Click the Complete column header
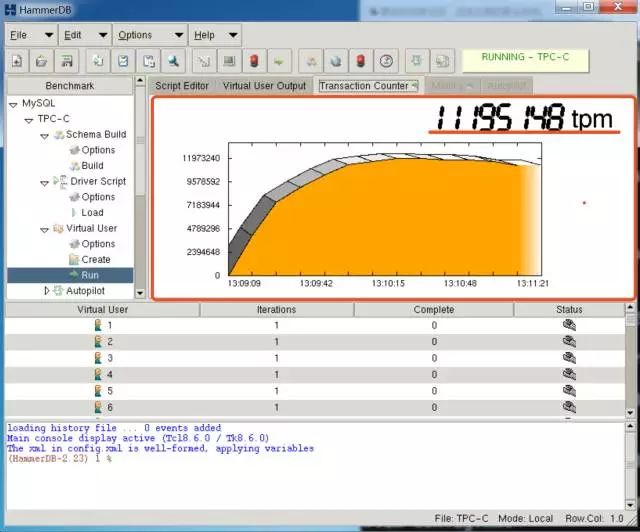The image size is (640, 532). tap(433, 309)
